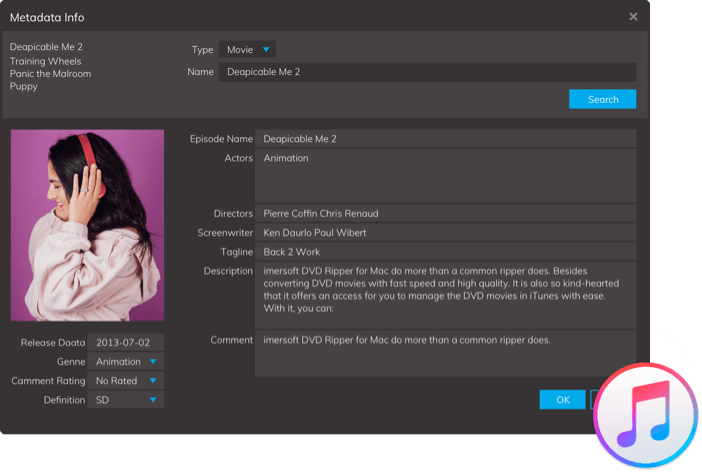The height and width of the screenshot is (472, 702).
Task: Select "Puppy" in results list
Action: pos(24,86)
